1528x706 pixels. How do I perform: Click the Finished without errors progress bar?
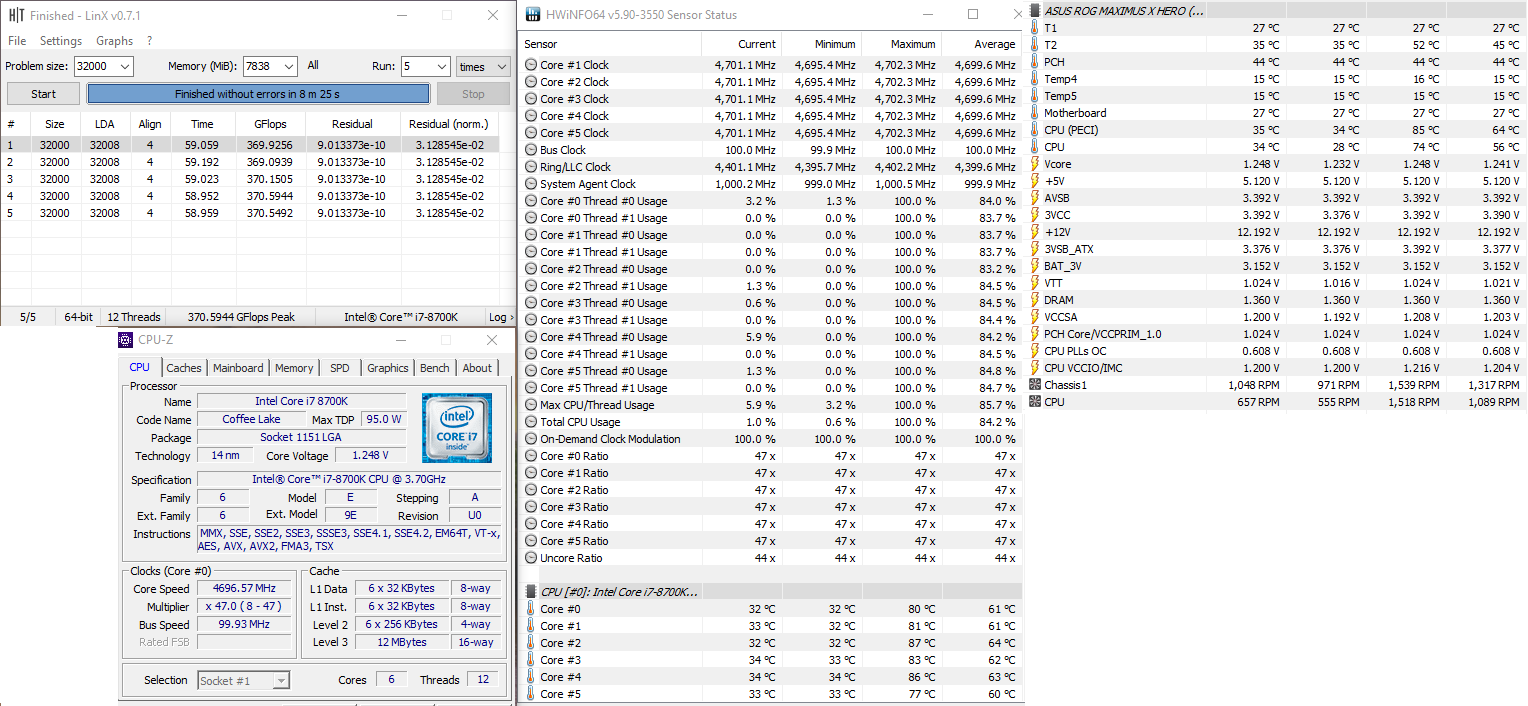(258, 94)
